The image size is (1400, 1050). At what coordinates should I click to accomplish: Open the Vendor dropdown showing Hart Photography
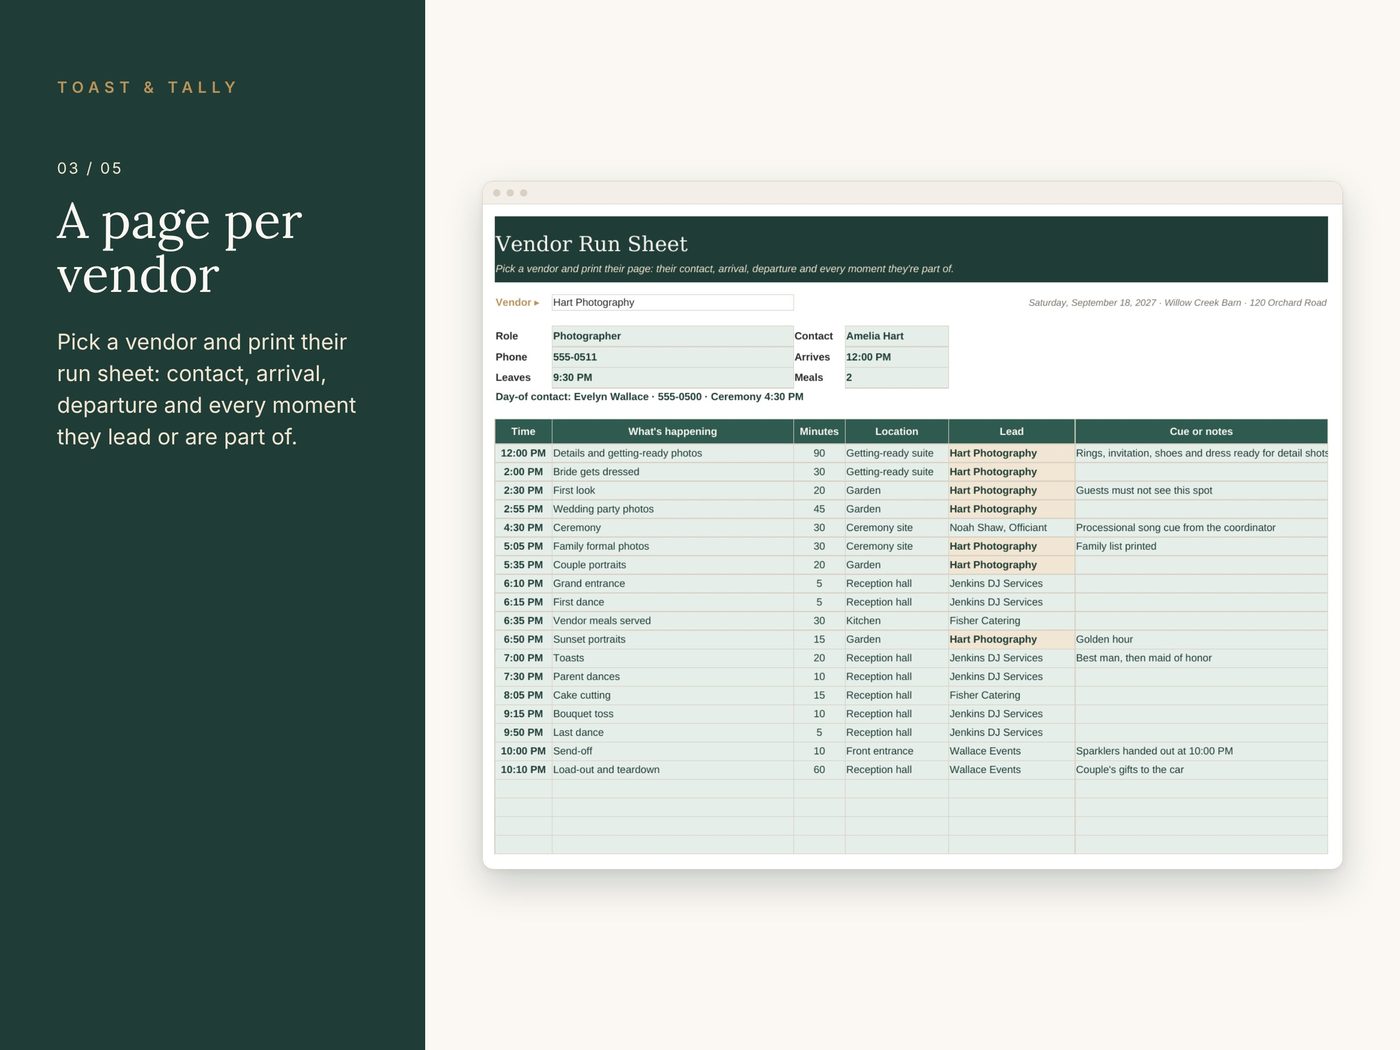pyautogui.click(x=672, y=302)
